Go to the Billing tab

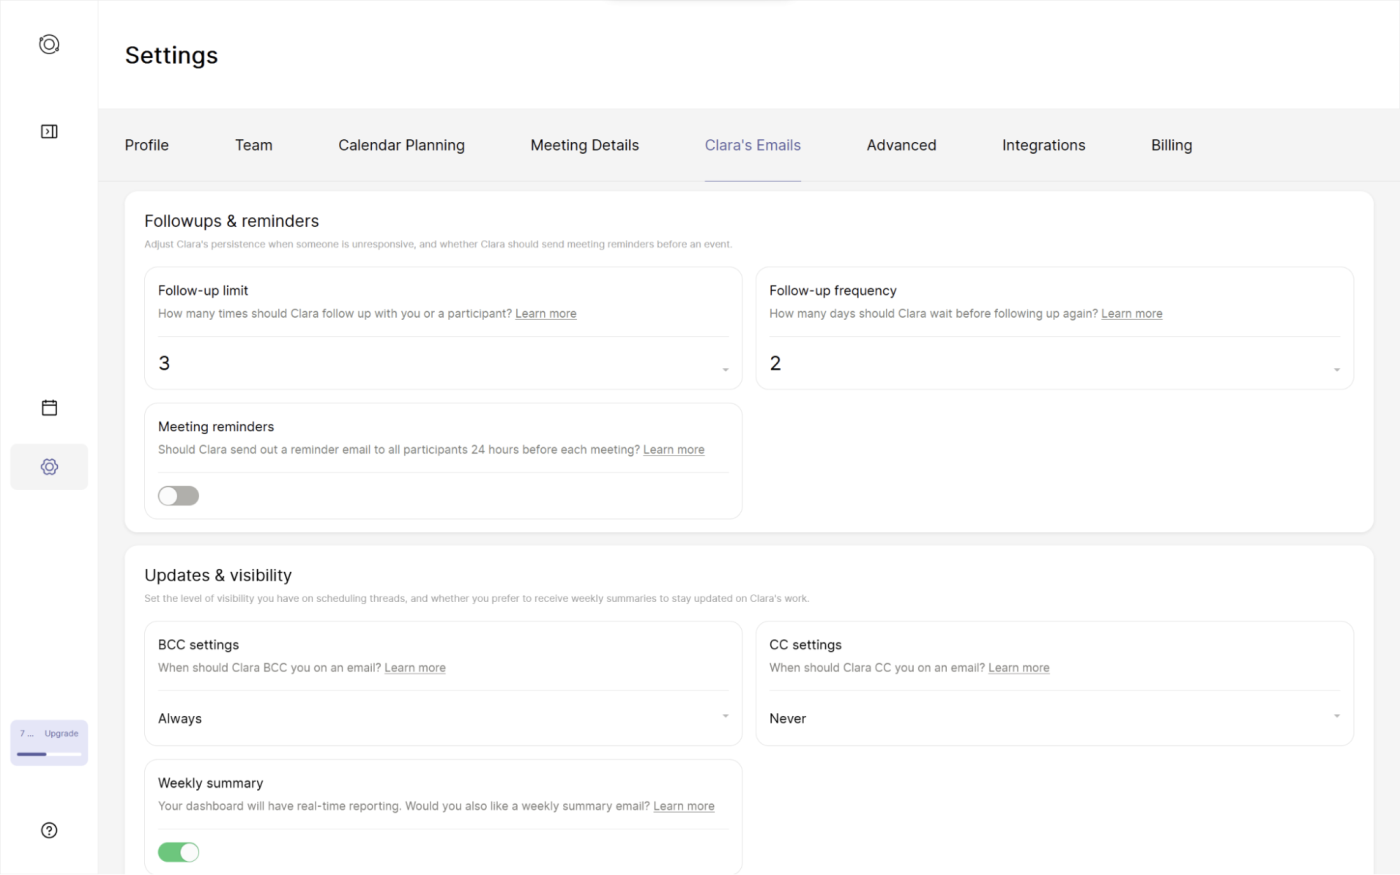1171,145
